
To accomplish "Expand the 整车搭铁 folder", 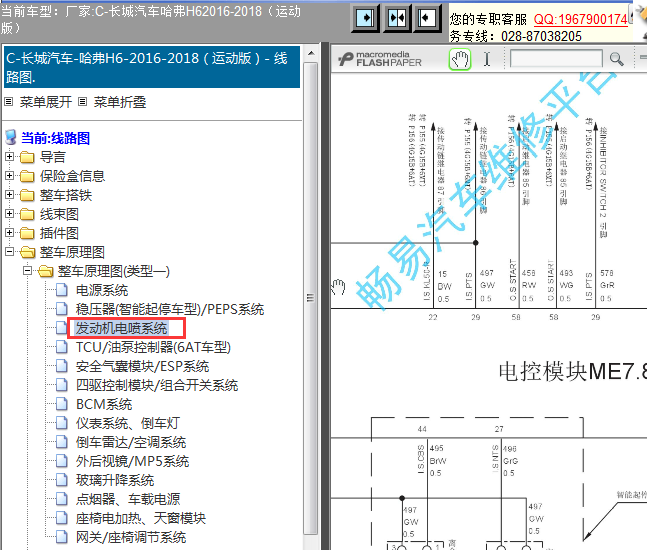I will click(x=9, y=195).
